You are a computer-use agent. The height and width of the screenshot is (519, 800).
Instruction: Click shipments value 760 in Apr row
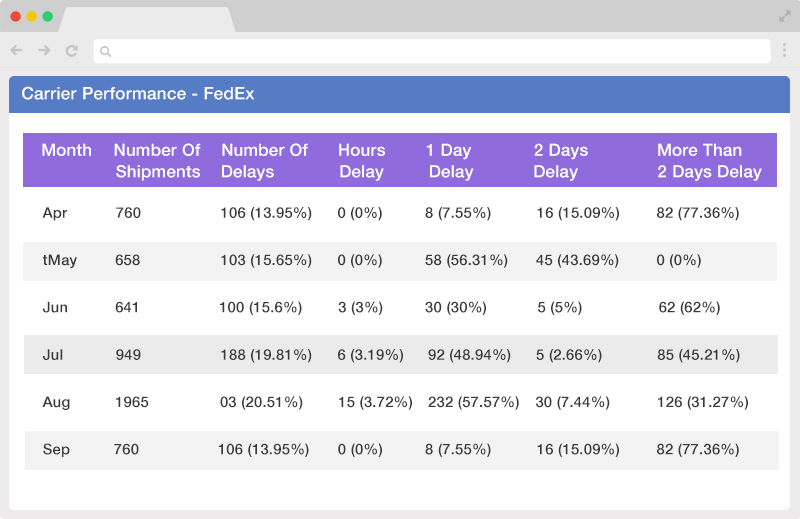(128, 213)
